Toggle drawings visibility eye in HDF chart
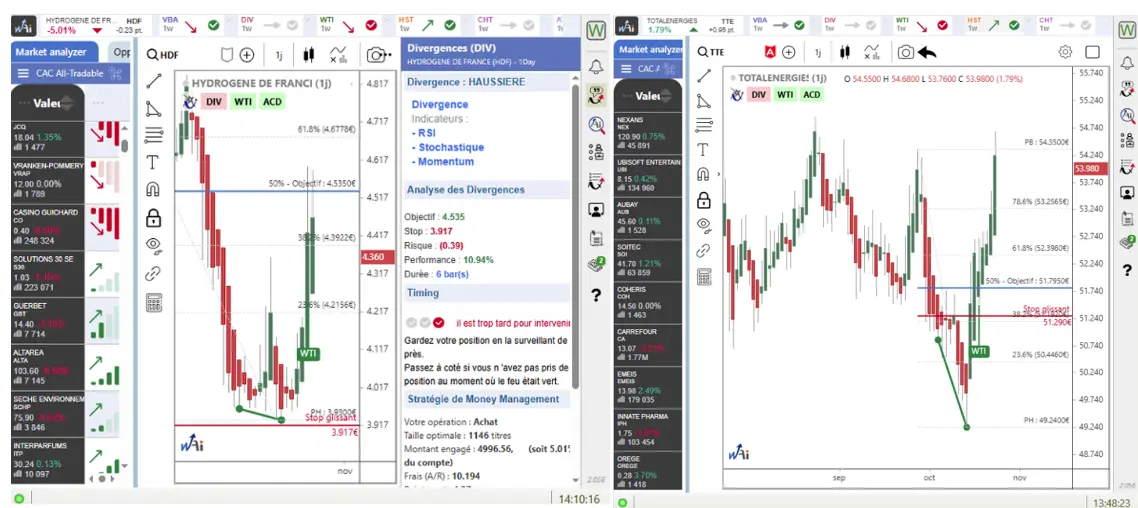The height and width of the screenshot is (508, 1138). coord(153,245)
